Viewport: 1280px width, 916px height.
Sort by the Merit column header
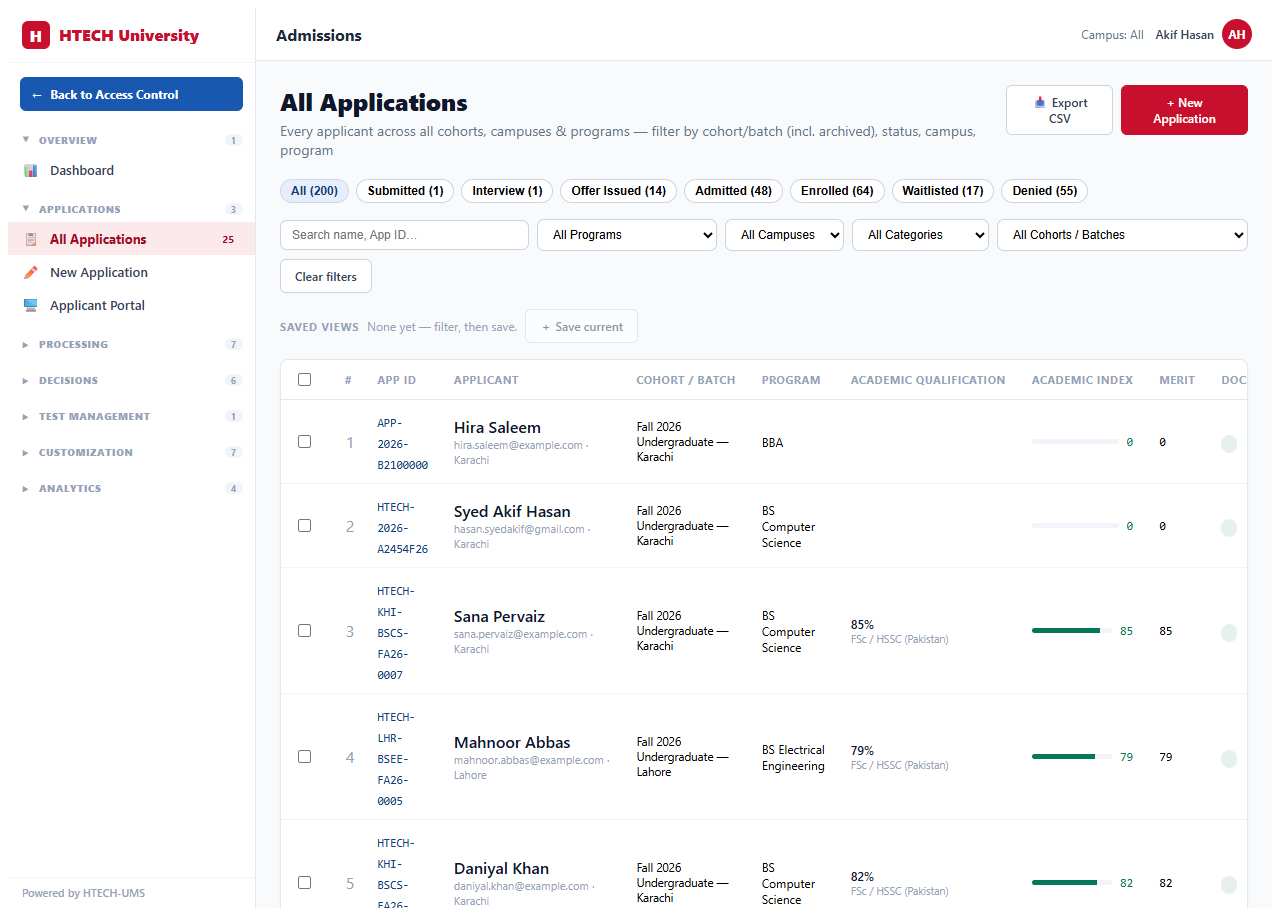click(1177, 380)
